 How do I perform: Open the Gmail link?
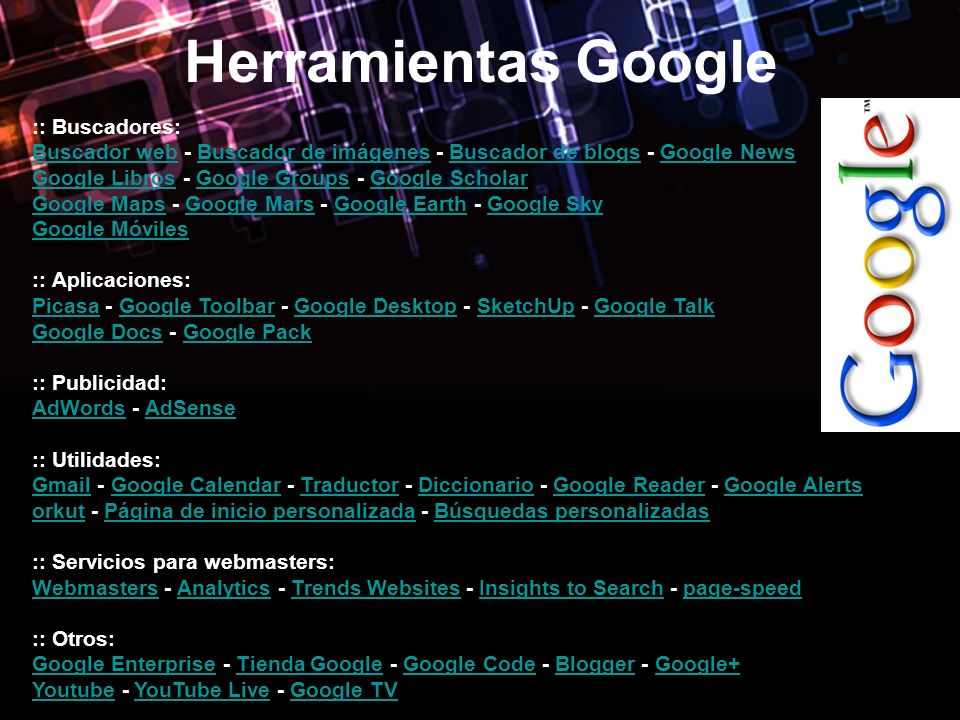[61, 485]
